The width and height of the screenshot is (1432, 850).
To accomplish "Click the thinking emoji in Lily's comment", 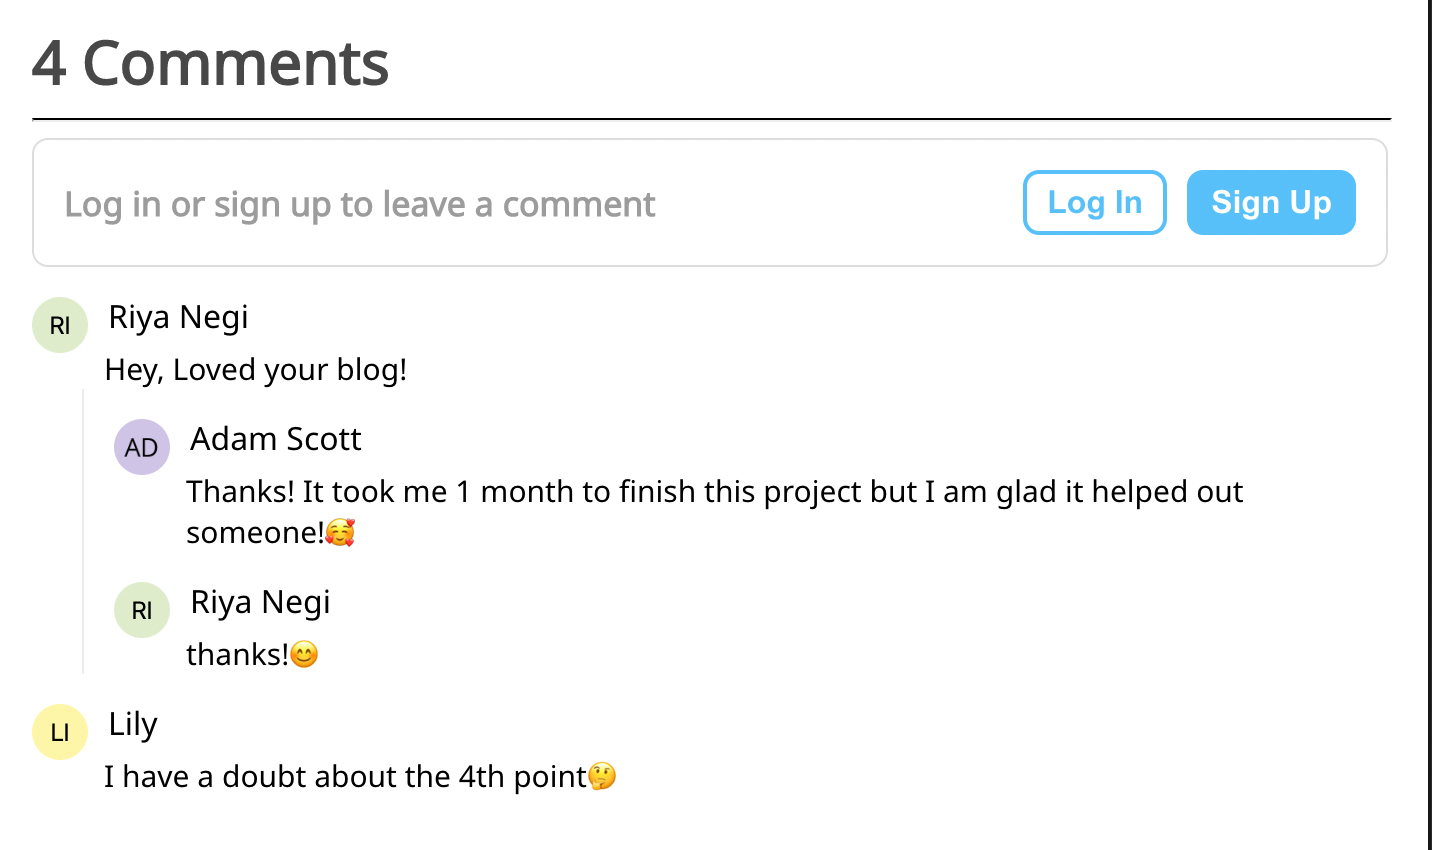I will [x=602, y=776].
